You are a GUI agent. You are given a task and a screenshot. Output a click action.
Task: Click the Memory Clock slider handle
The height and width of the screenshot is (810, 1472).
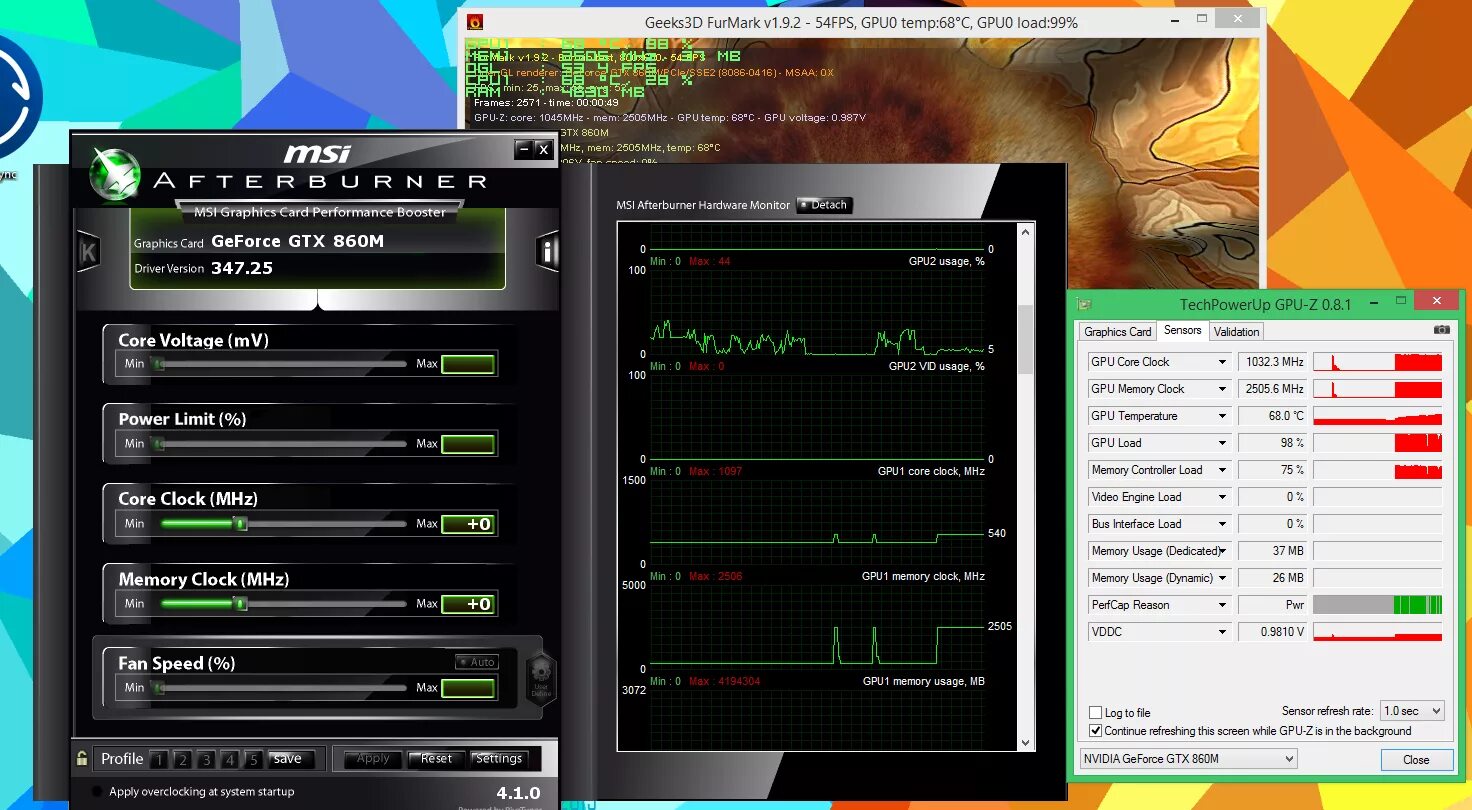point(240,603)
